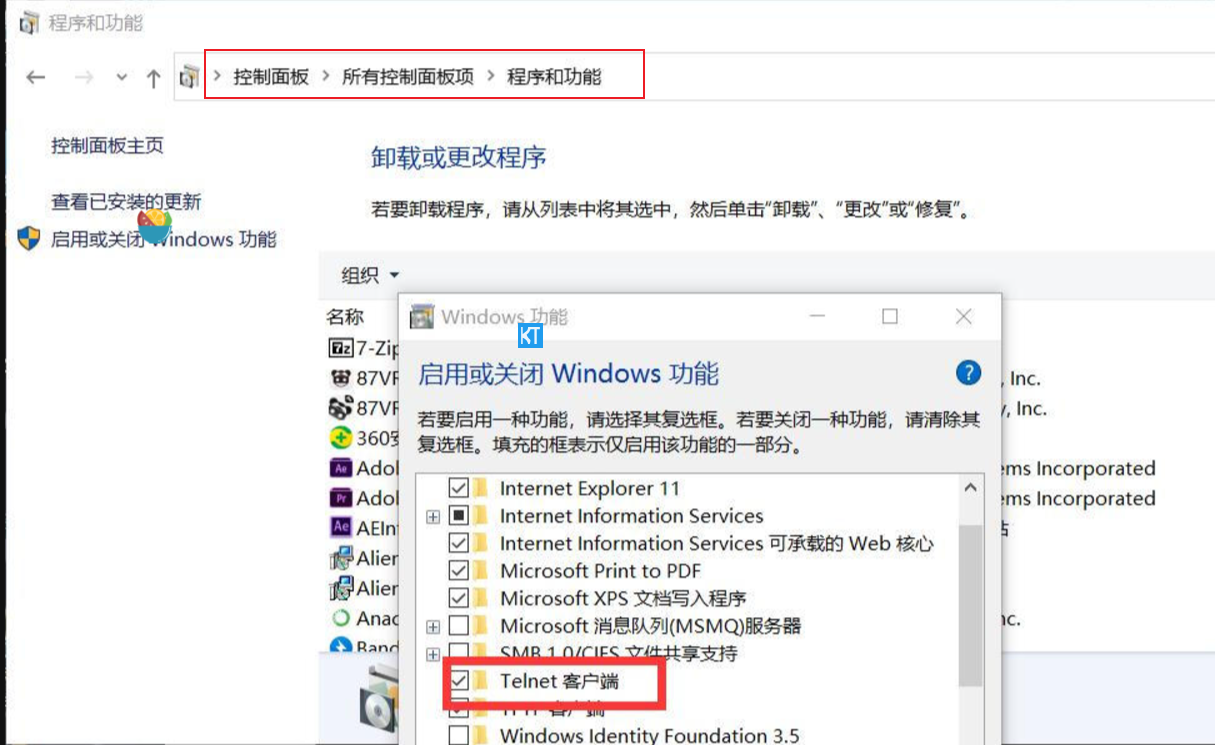Expand the Internet Information Services tree node
The image size is (1215, 745).
tap(432, 517)
